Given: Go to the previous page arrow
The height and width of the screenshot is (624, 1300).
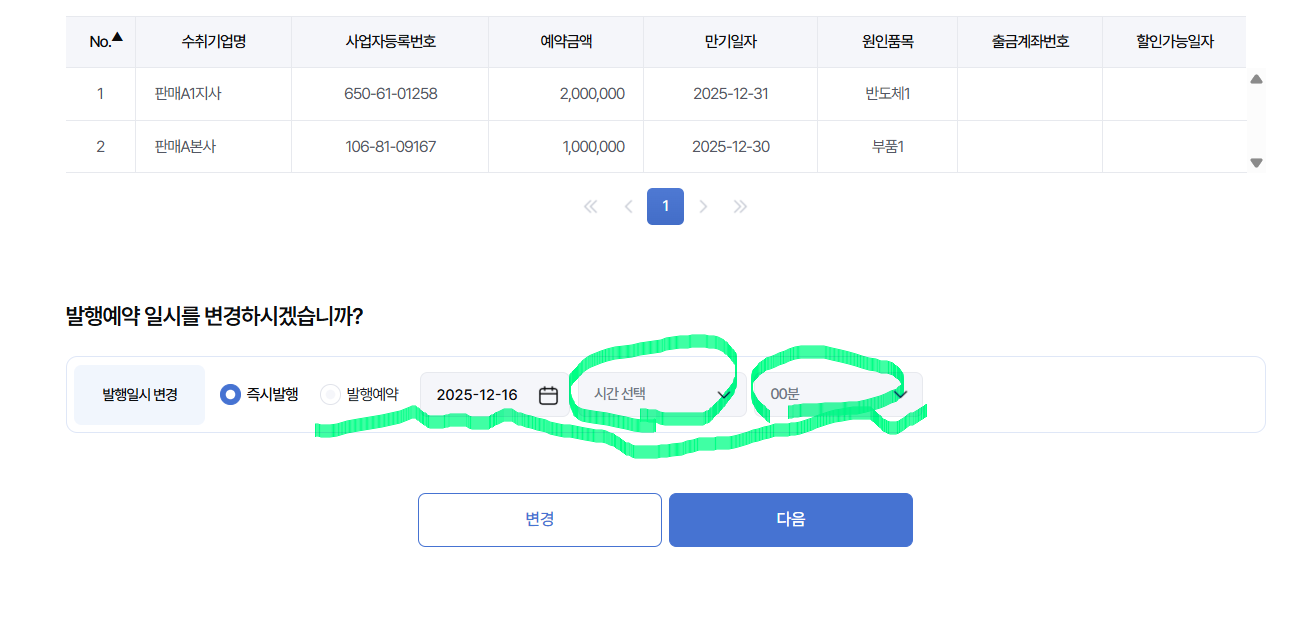Looking at the screenshot, I should pos(628,207).
